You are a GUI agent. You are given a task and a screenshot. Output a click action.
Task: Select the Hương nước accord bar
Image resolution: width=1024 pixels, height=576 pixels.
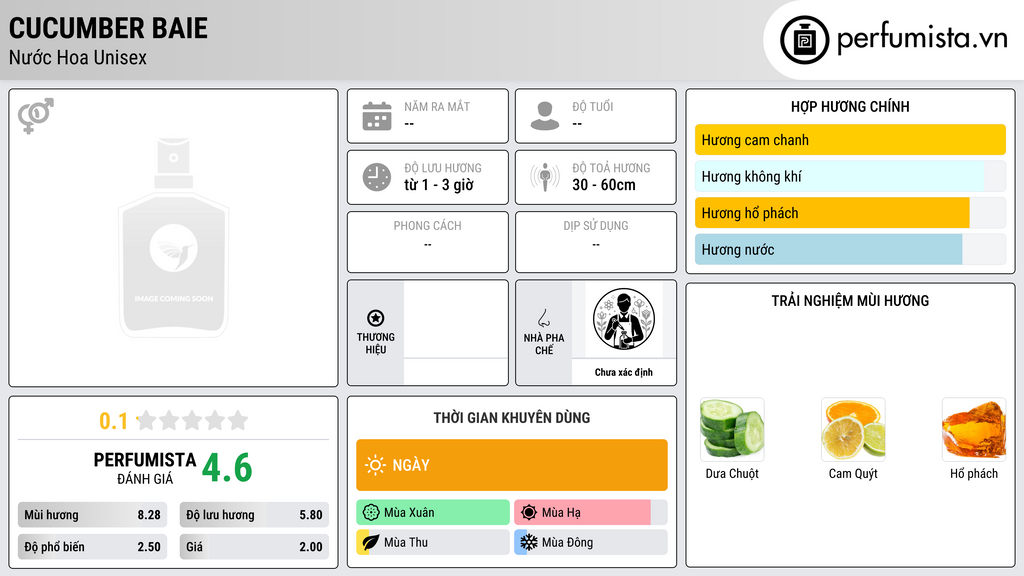[850, 249]
